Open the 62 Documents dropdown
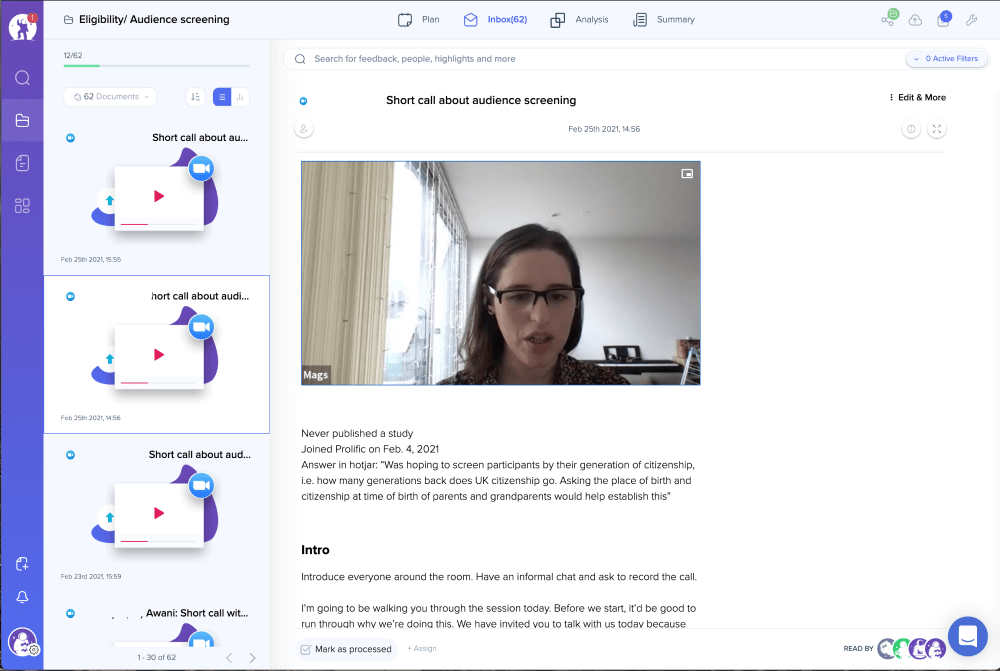This screenshot has width=1000, height=671. [110, 97]
